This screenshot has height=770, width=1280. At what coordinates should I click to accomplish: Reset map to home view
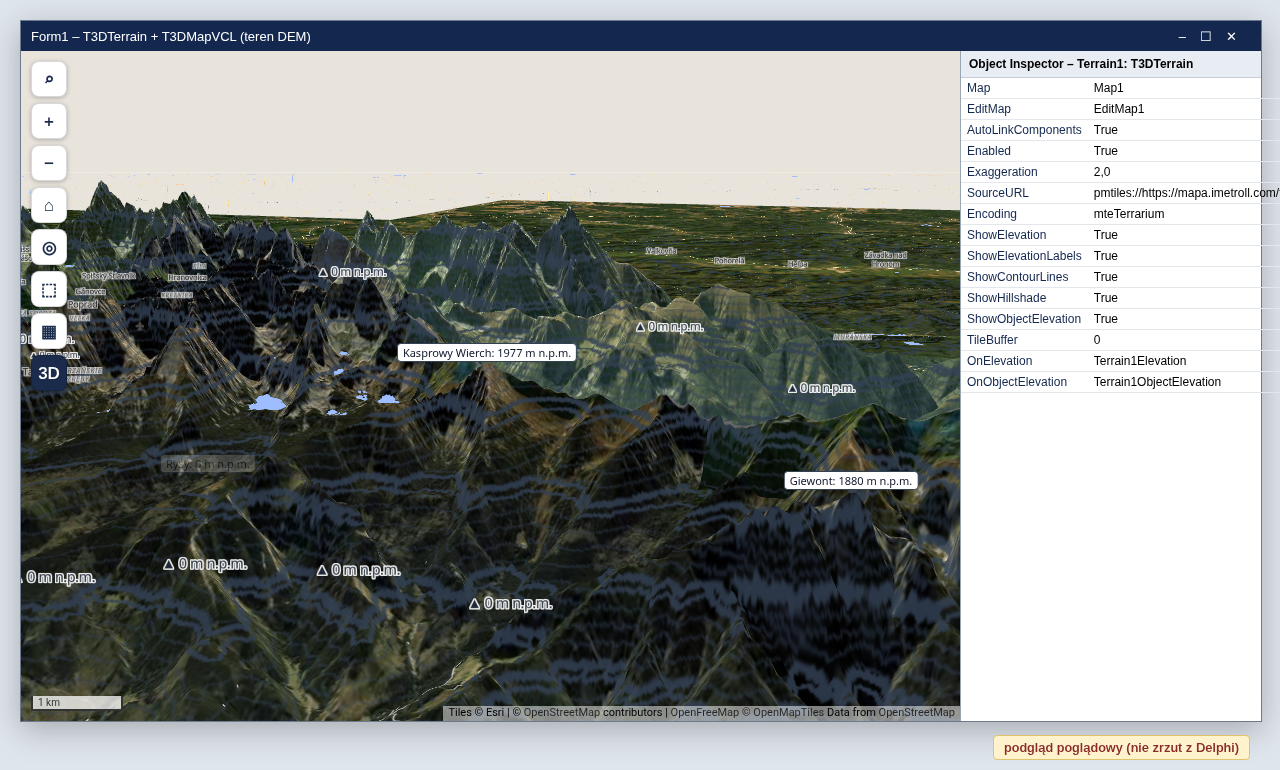pos(49,205)
